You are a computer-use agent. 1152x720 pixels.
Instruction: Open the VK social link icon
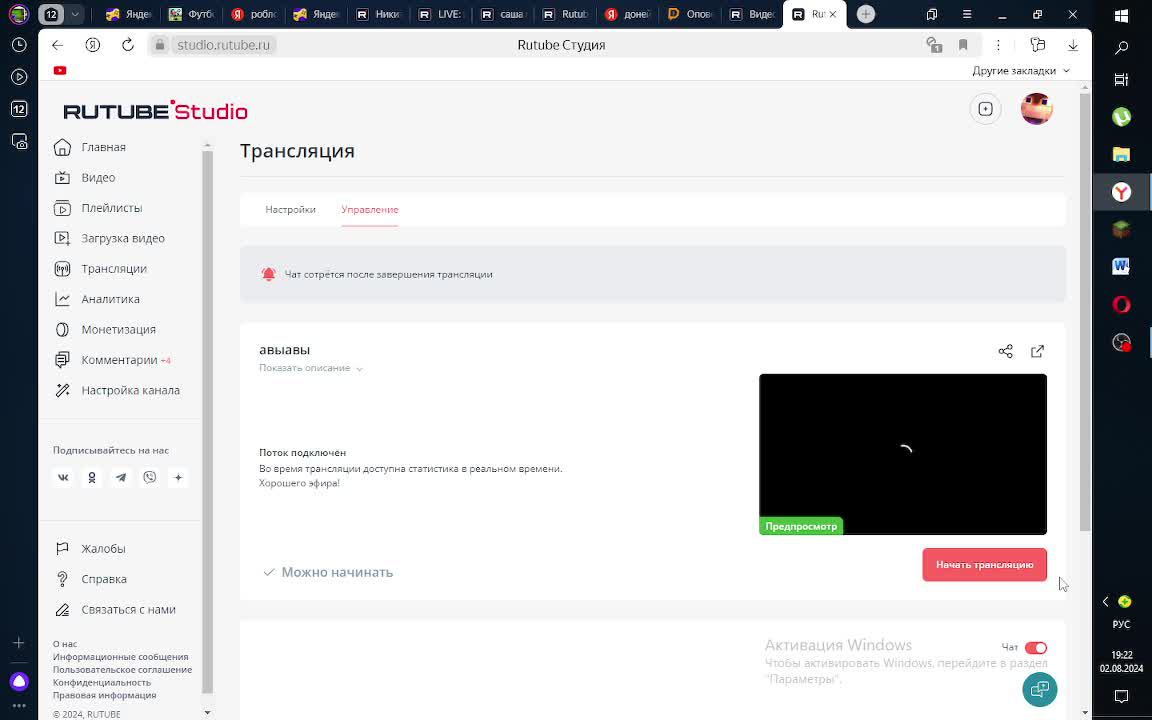(x=63, y=478)
